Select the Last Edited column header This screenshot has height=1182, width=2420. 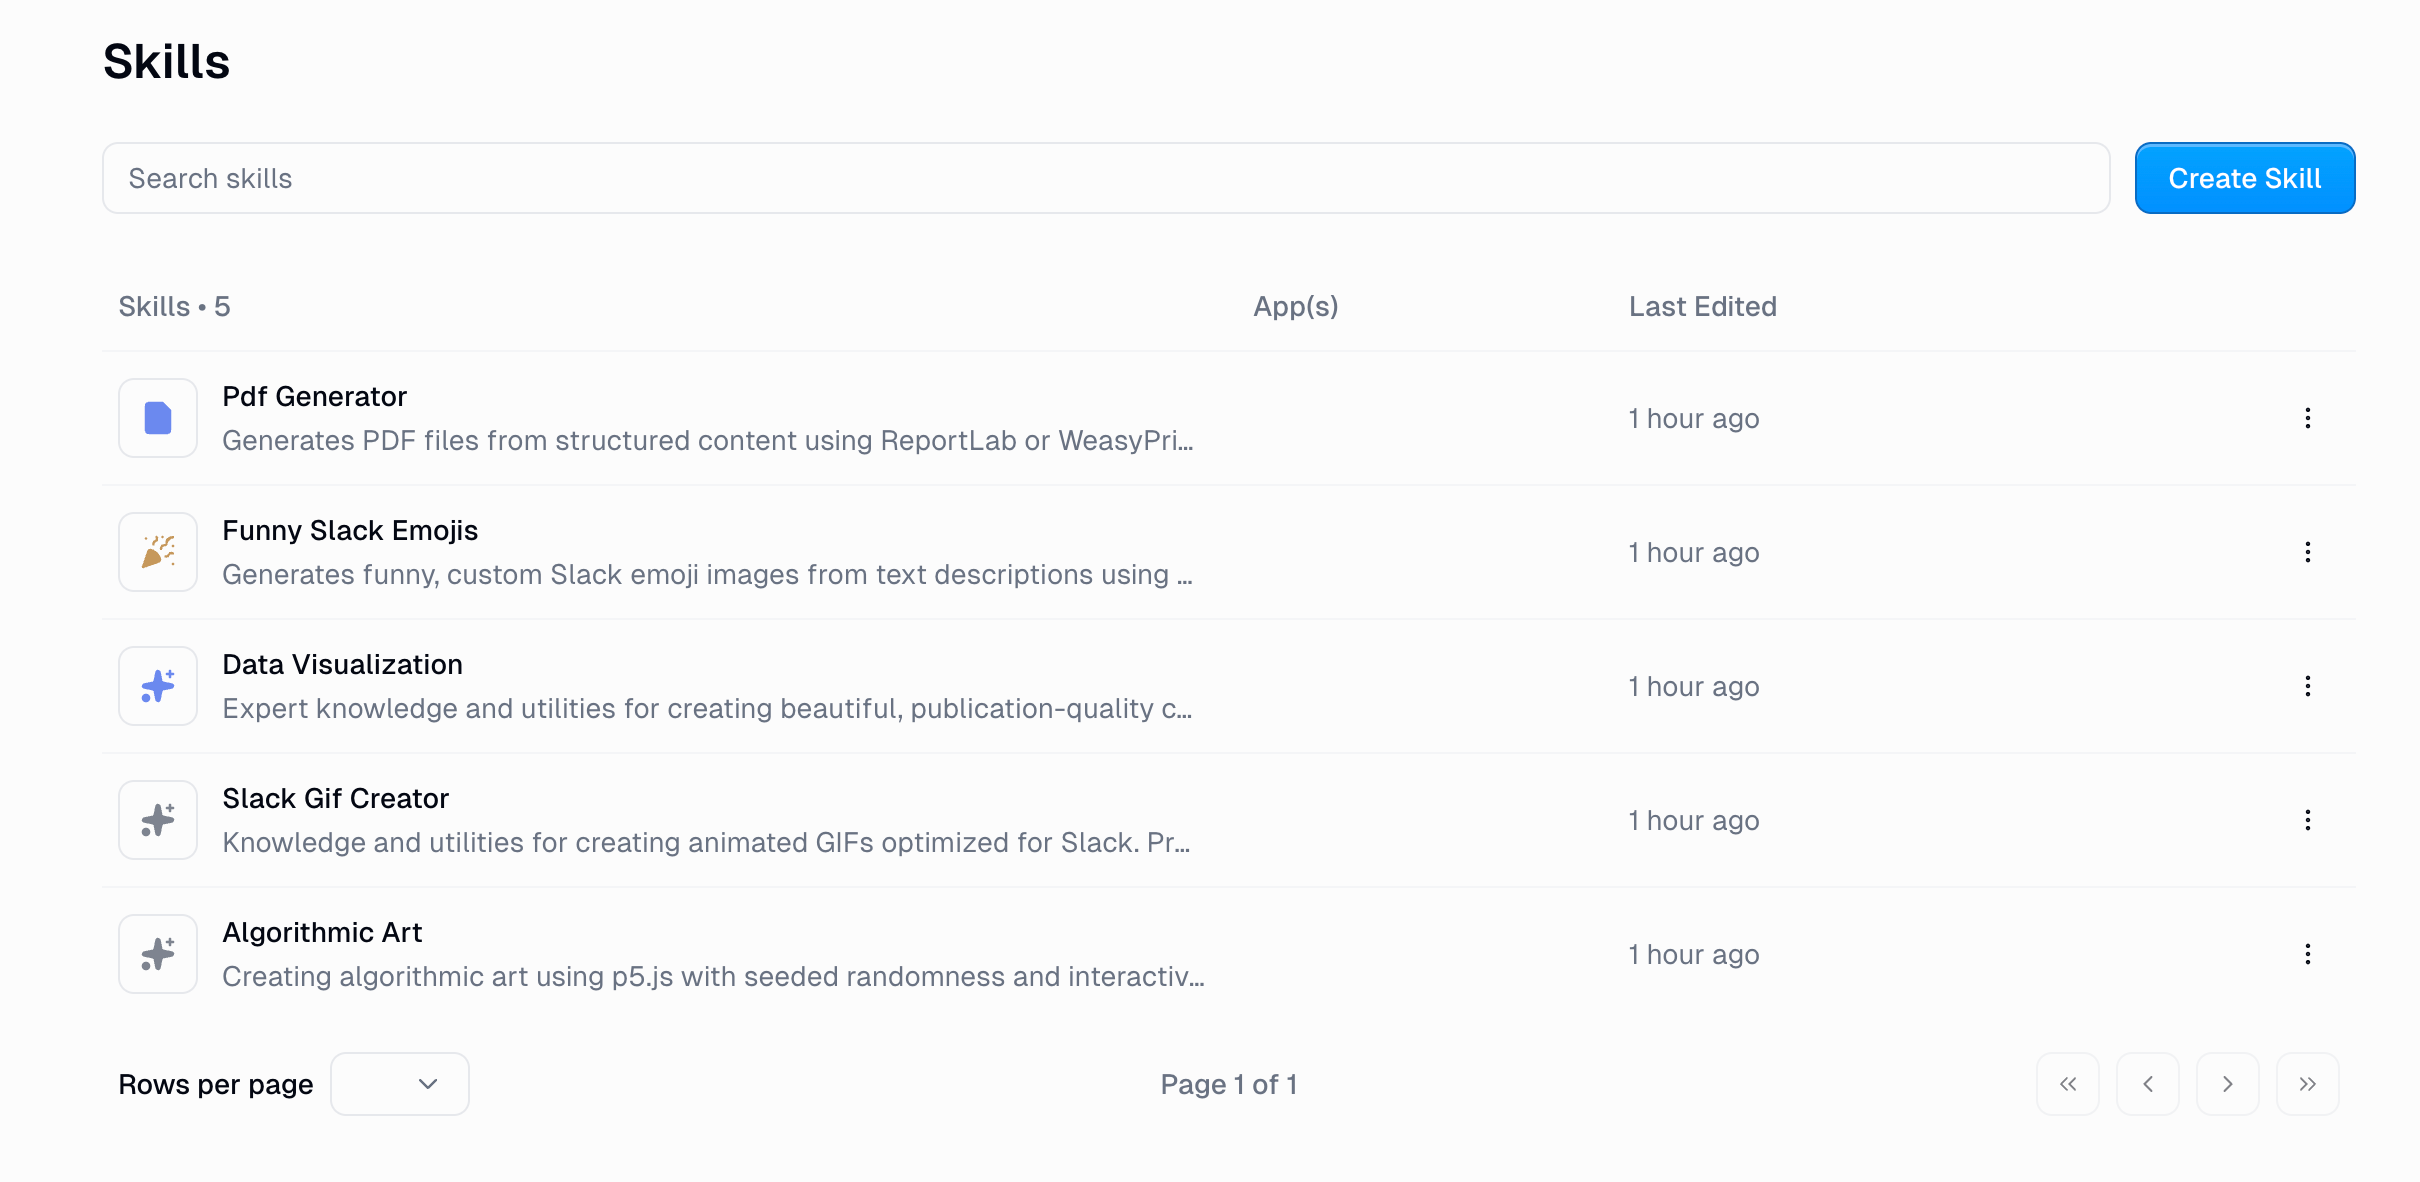coord(1701,306)
